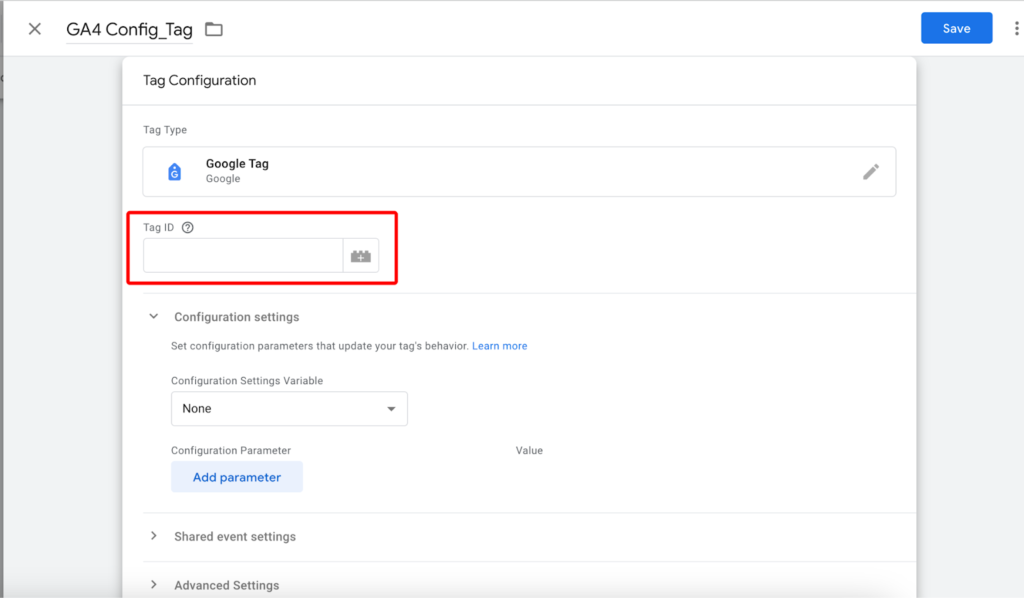Focus the Tag ID input field
Viewport: 1024px width, 598px height.
tap(243, 256)
